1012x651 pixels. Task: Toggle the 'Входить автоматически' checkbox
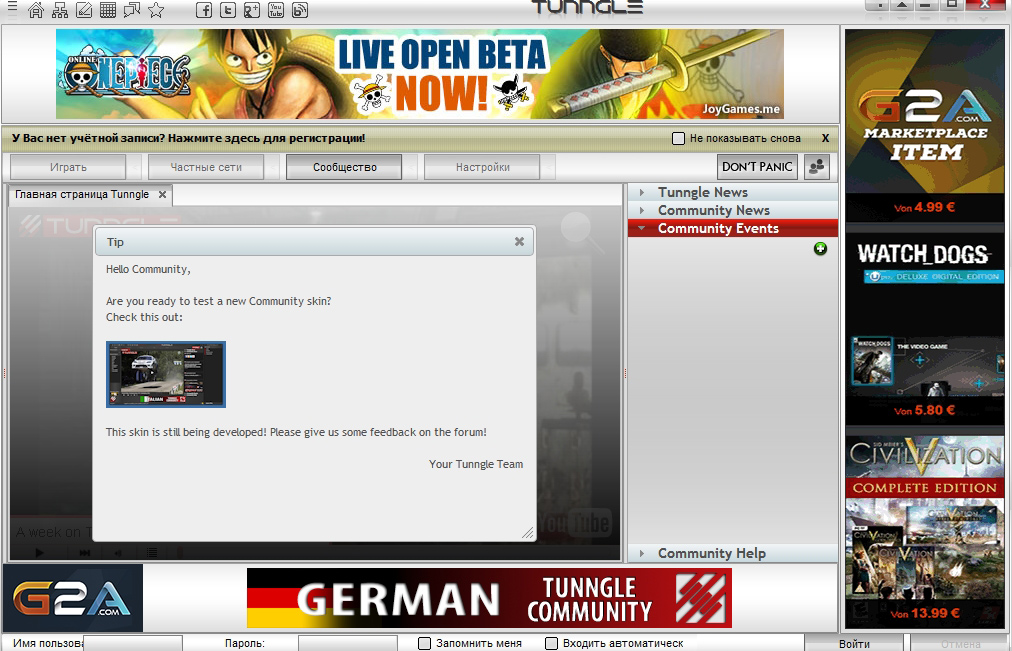point(551,643)
